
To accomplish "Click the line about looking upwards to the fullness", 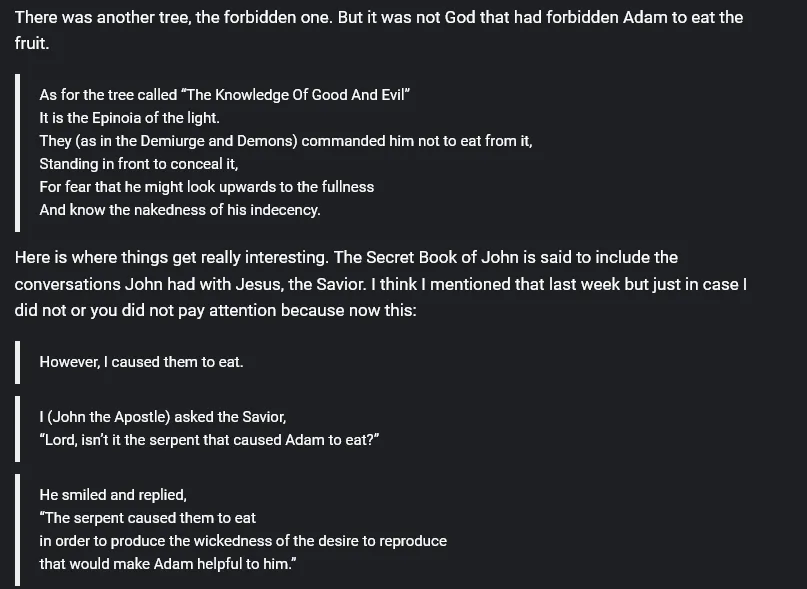I will (206, 186).
